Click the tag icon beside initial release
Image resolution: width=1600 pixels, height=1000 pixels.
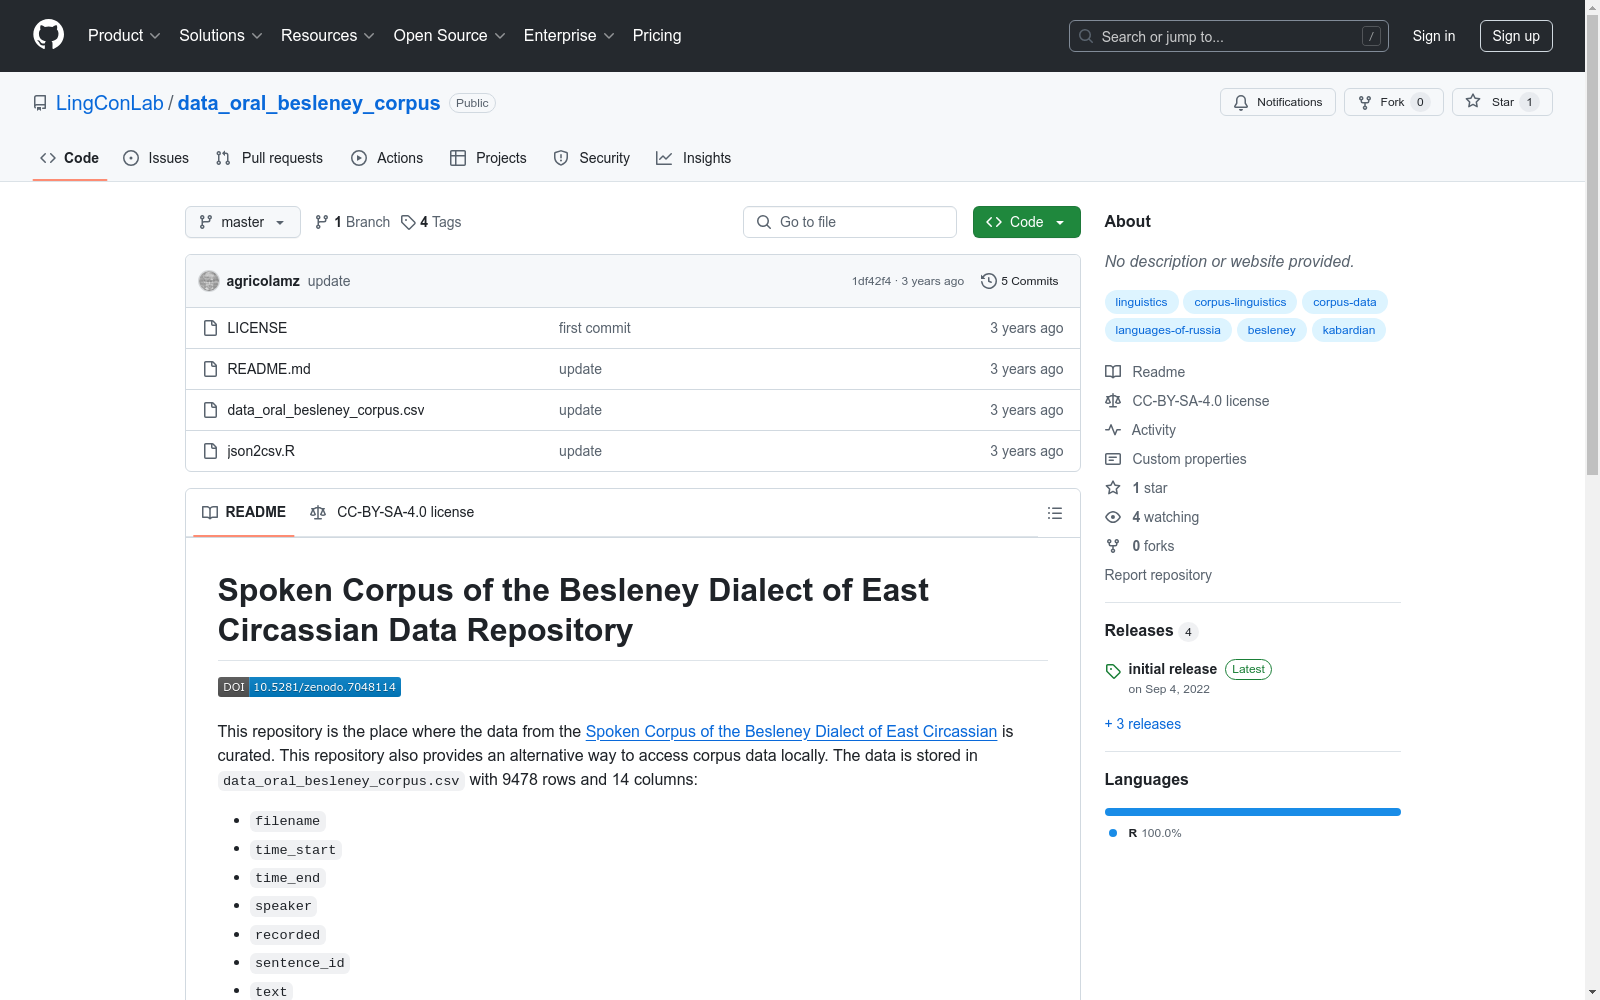click(1113, 671)
